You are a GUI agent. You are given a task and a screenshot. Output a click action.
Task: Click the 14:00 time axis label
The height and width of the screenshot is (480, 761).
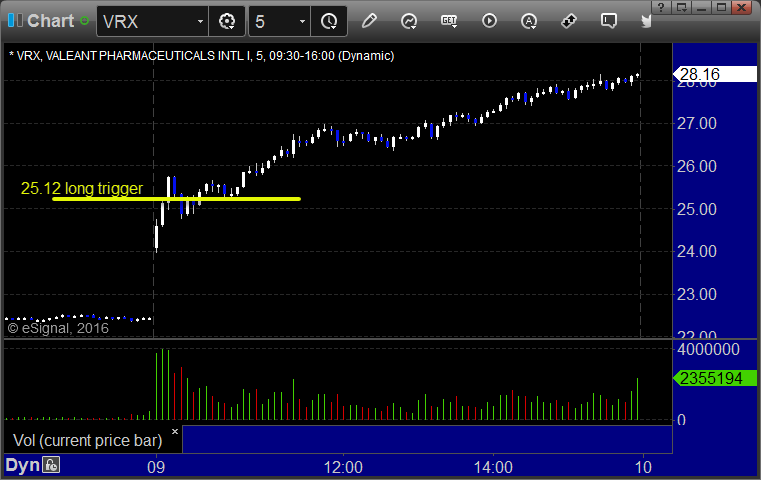(x=493, y=467)
